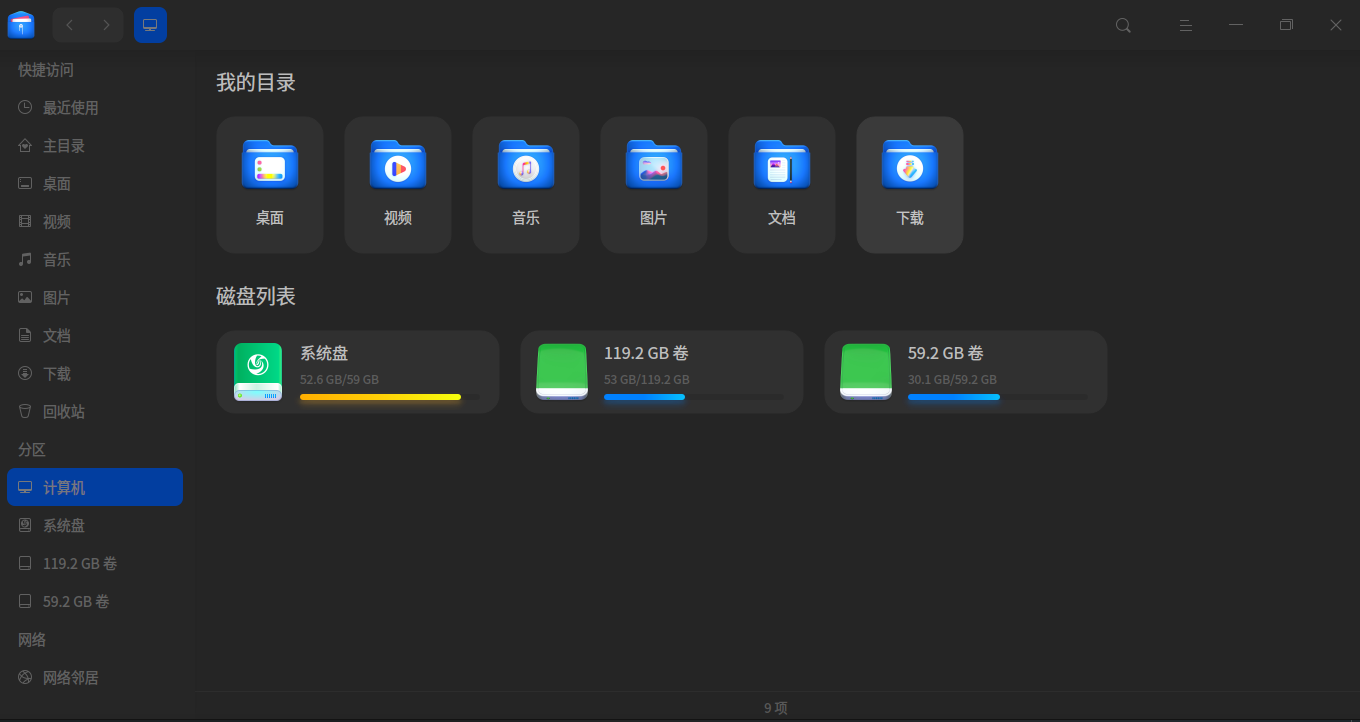Open the 桌面 folder in 我的目录

pos(270,185)
